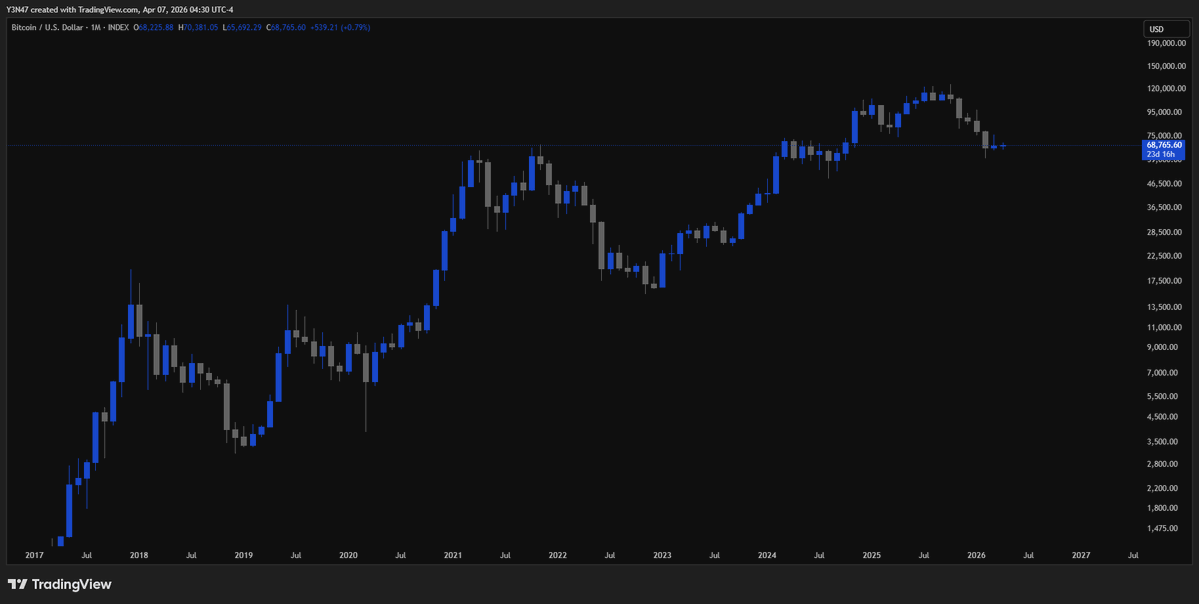Viewport: 1199px width, 604px height.
Task: Click the 120,000.00 price axis label
Action: click(1166, 89)
